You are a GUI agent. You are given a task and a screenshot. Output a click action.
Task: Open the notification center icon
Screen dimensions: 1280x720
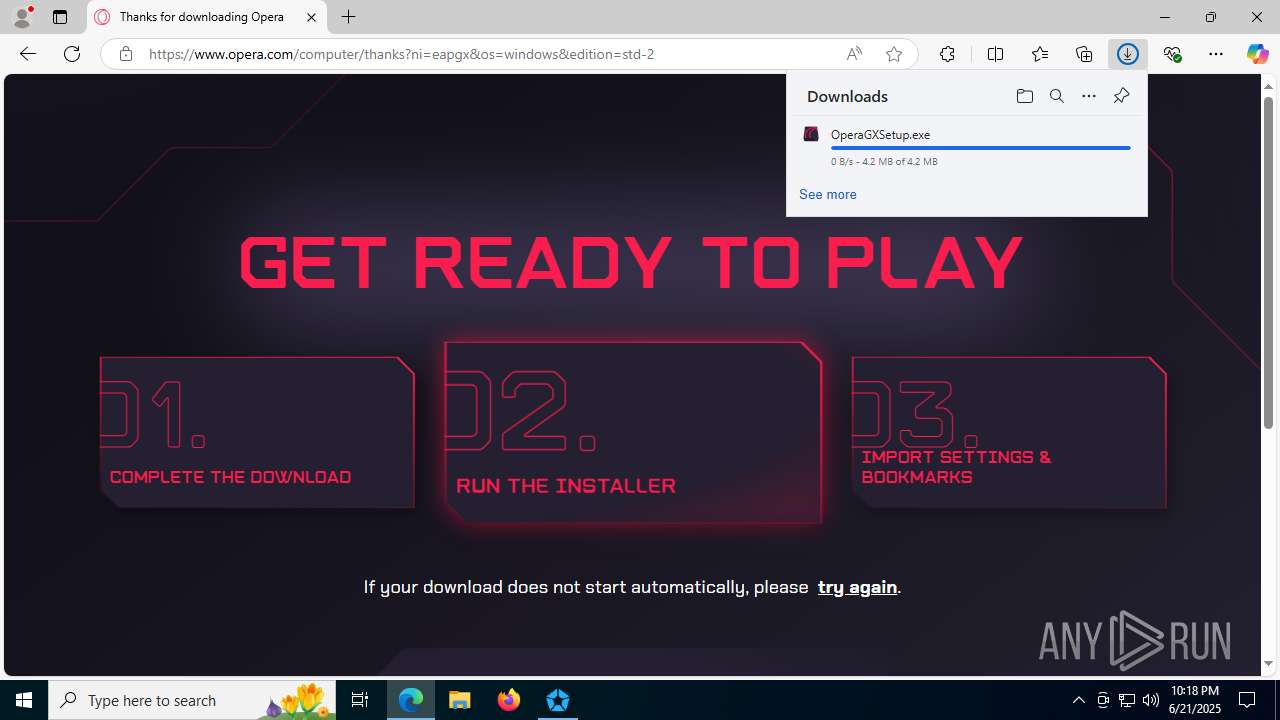pyautogui.click(x=1248, y=700)
